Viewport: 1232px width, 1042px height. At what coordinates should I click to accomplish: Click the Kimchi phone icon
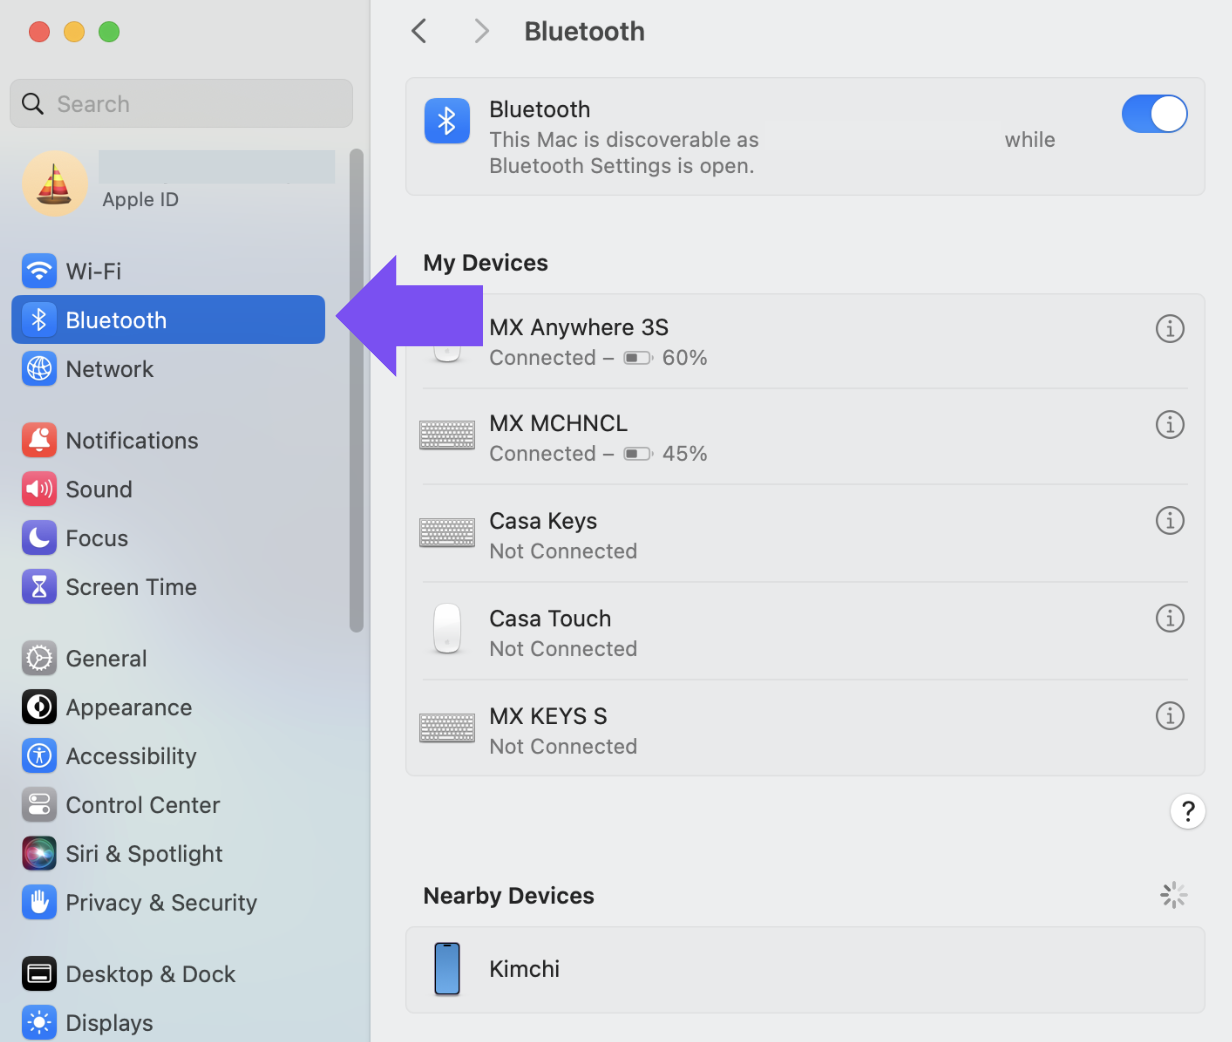tap(447, 969)
